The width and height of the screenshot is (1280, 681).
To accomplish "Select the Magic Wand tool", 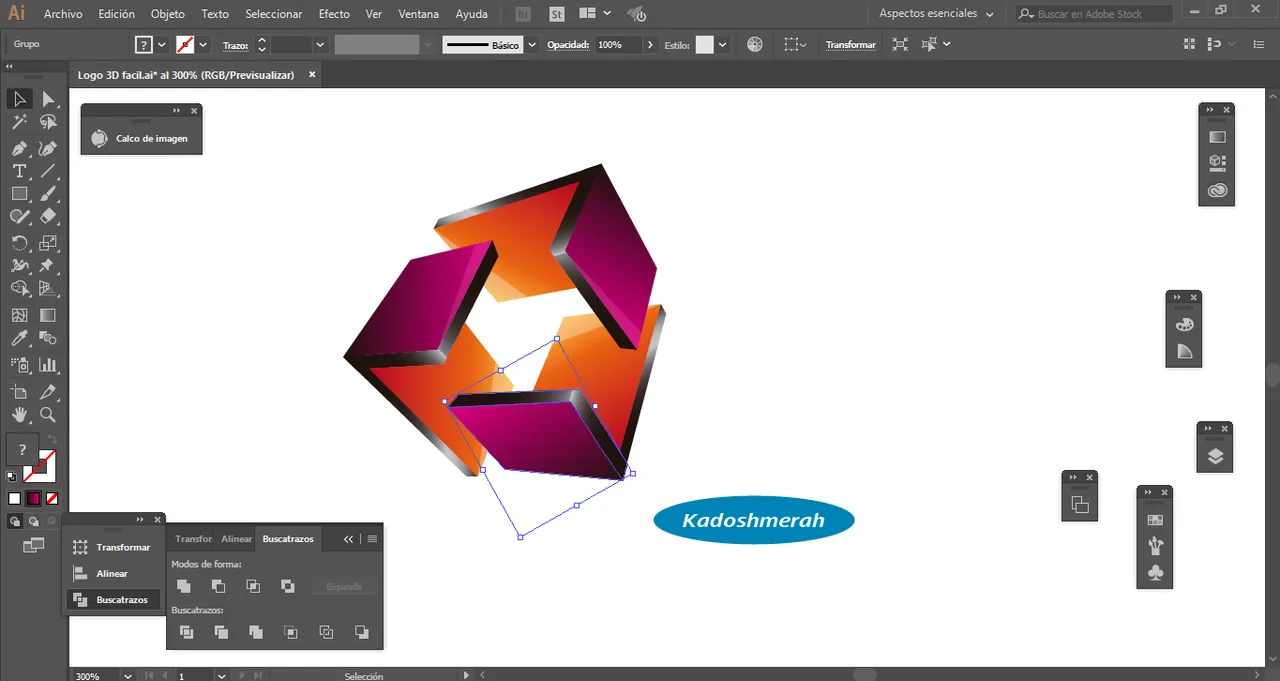I will (x=19, y=122).
